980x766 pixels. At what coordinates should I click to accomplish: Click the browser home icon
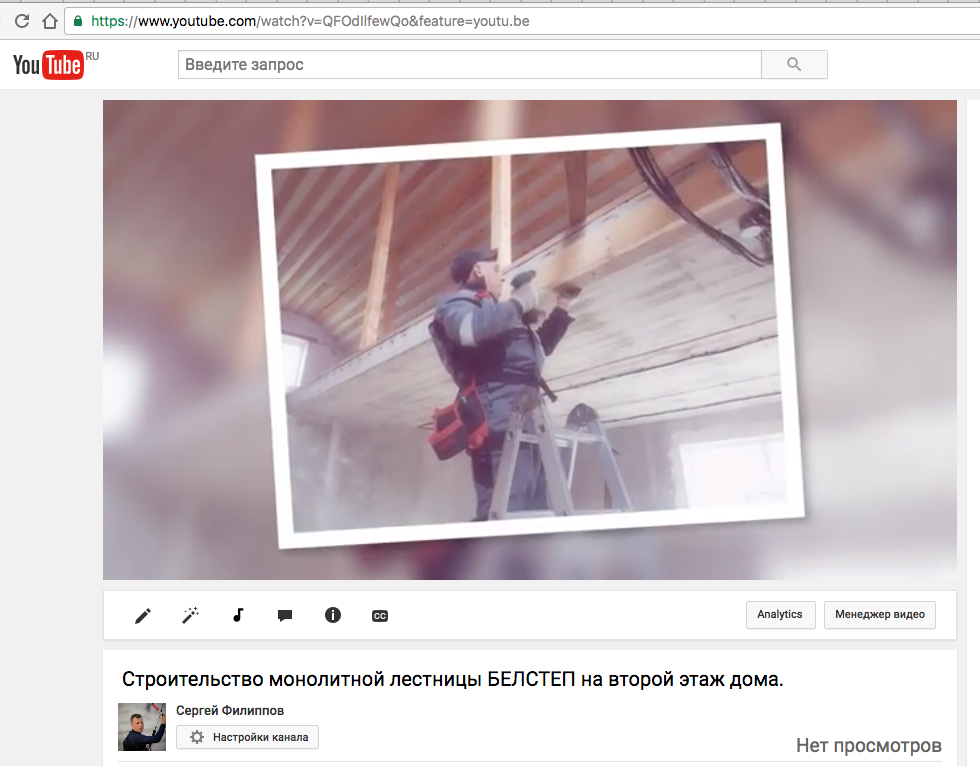pos(49,21)
